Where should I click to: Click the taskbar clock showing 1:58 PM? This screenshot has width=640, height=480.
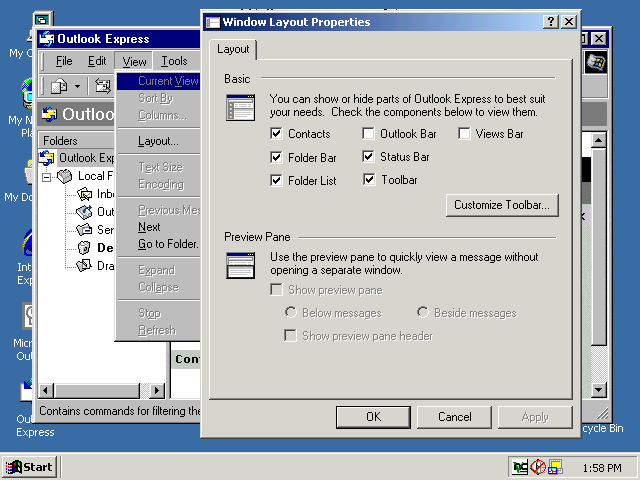[602, 468]
